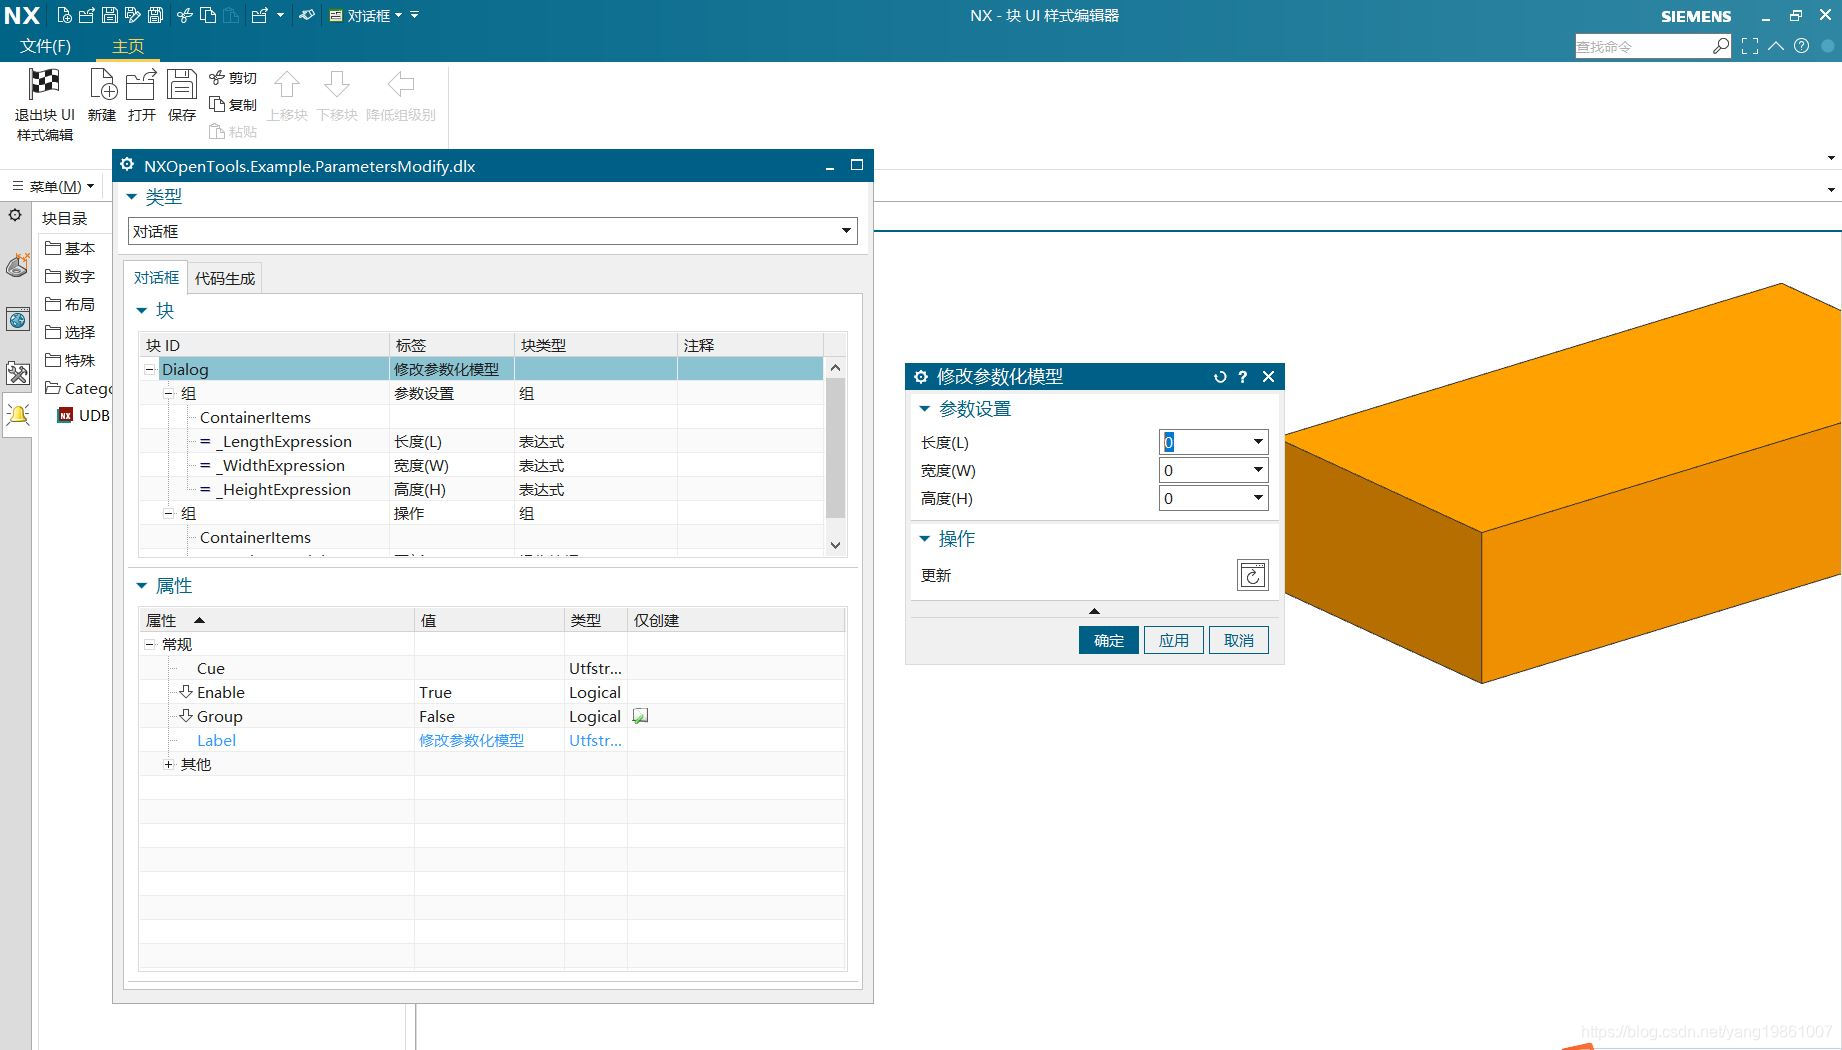Click the 确定 button
Image resolution: width=1842 pixels, height=1050 pixels.
(x=1109, y=640)
